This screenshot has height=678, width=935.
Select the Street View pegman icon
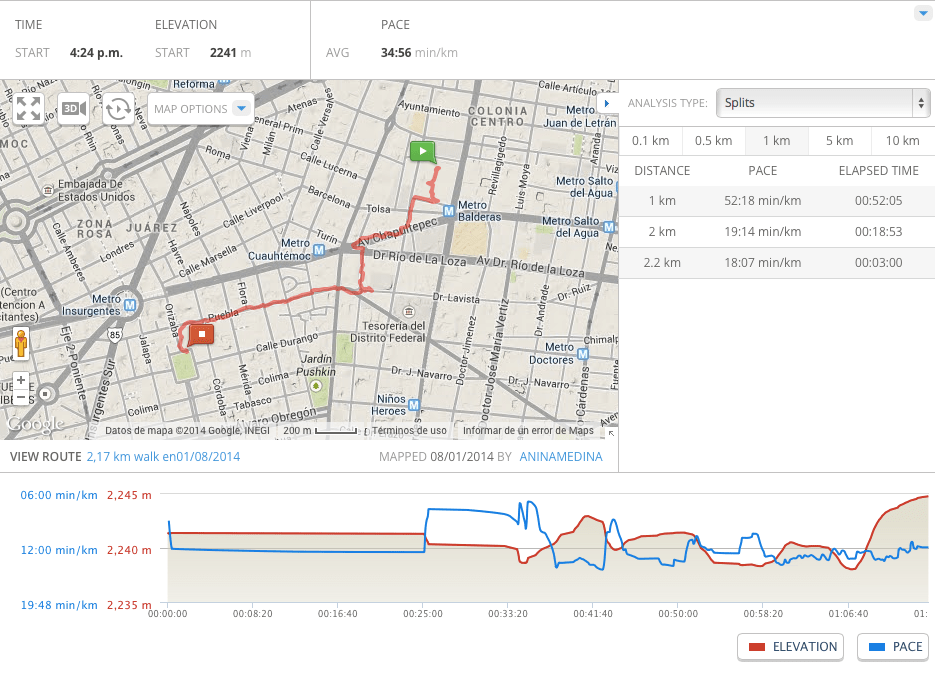pyautogui.click(x=20, y=344)
